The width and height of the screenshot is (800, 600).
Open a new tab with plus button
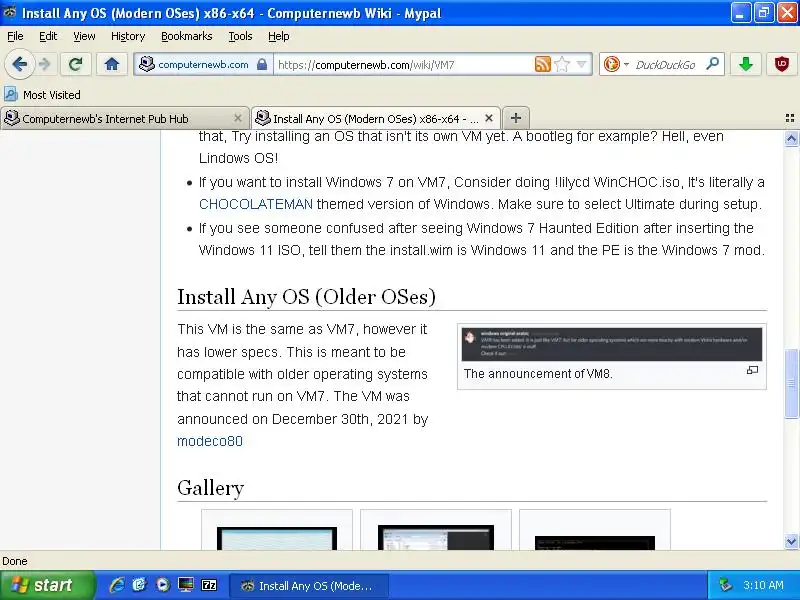[516, 118]
